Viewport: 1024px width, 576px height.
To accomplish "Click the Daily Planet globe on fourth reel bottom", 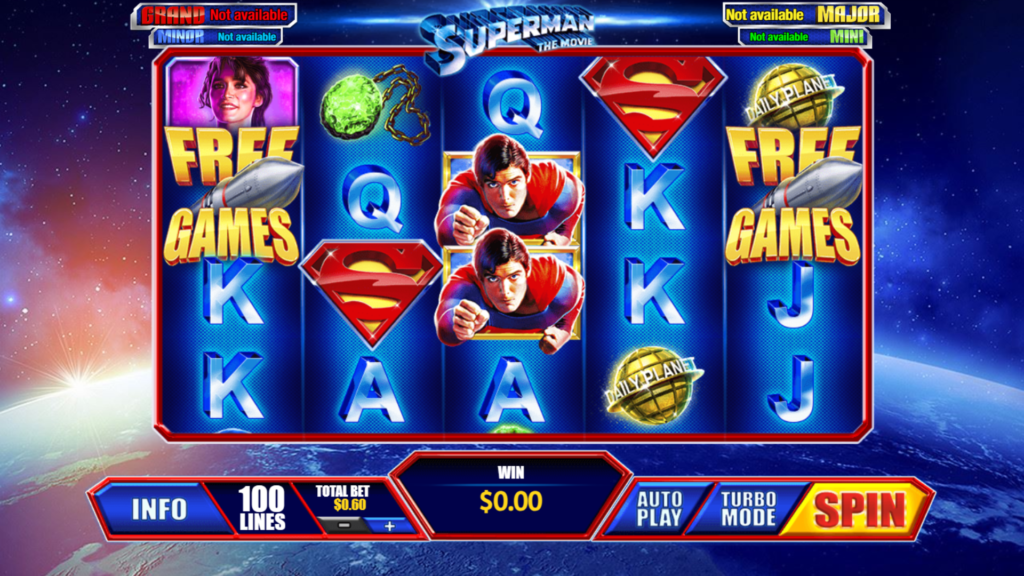I will (x=653, y=385).
